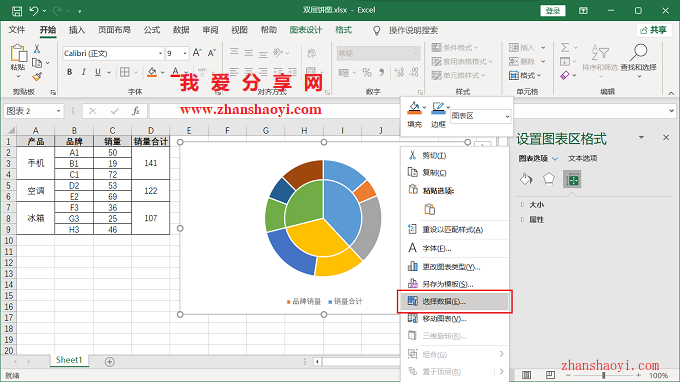Image resolution: width=680 pixels, height=382 pixels.
Task: Click the 共享 share button
Action: (x=654, y=30)
